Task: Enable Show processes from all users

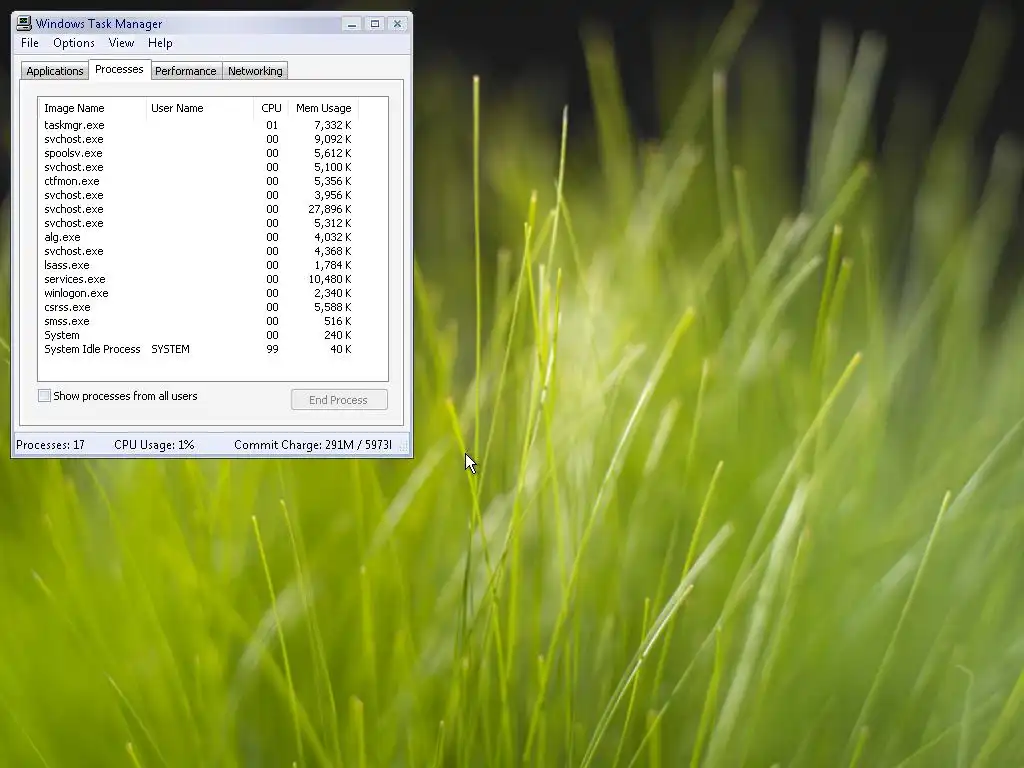Action: pyautogui.click(x=44, y=396)
